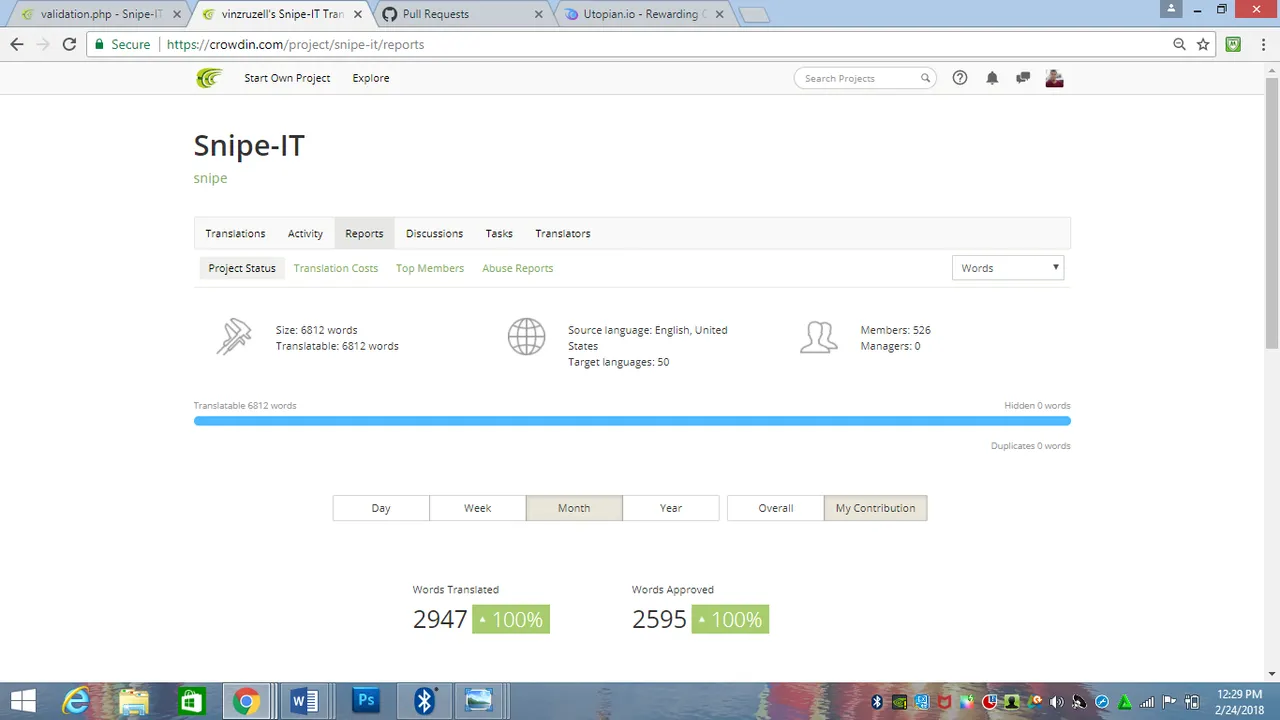Viewport: 1280px width, 720px height.
Task: Select the Year period toggle
Action: [671, 508]
